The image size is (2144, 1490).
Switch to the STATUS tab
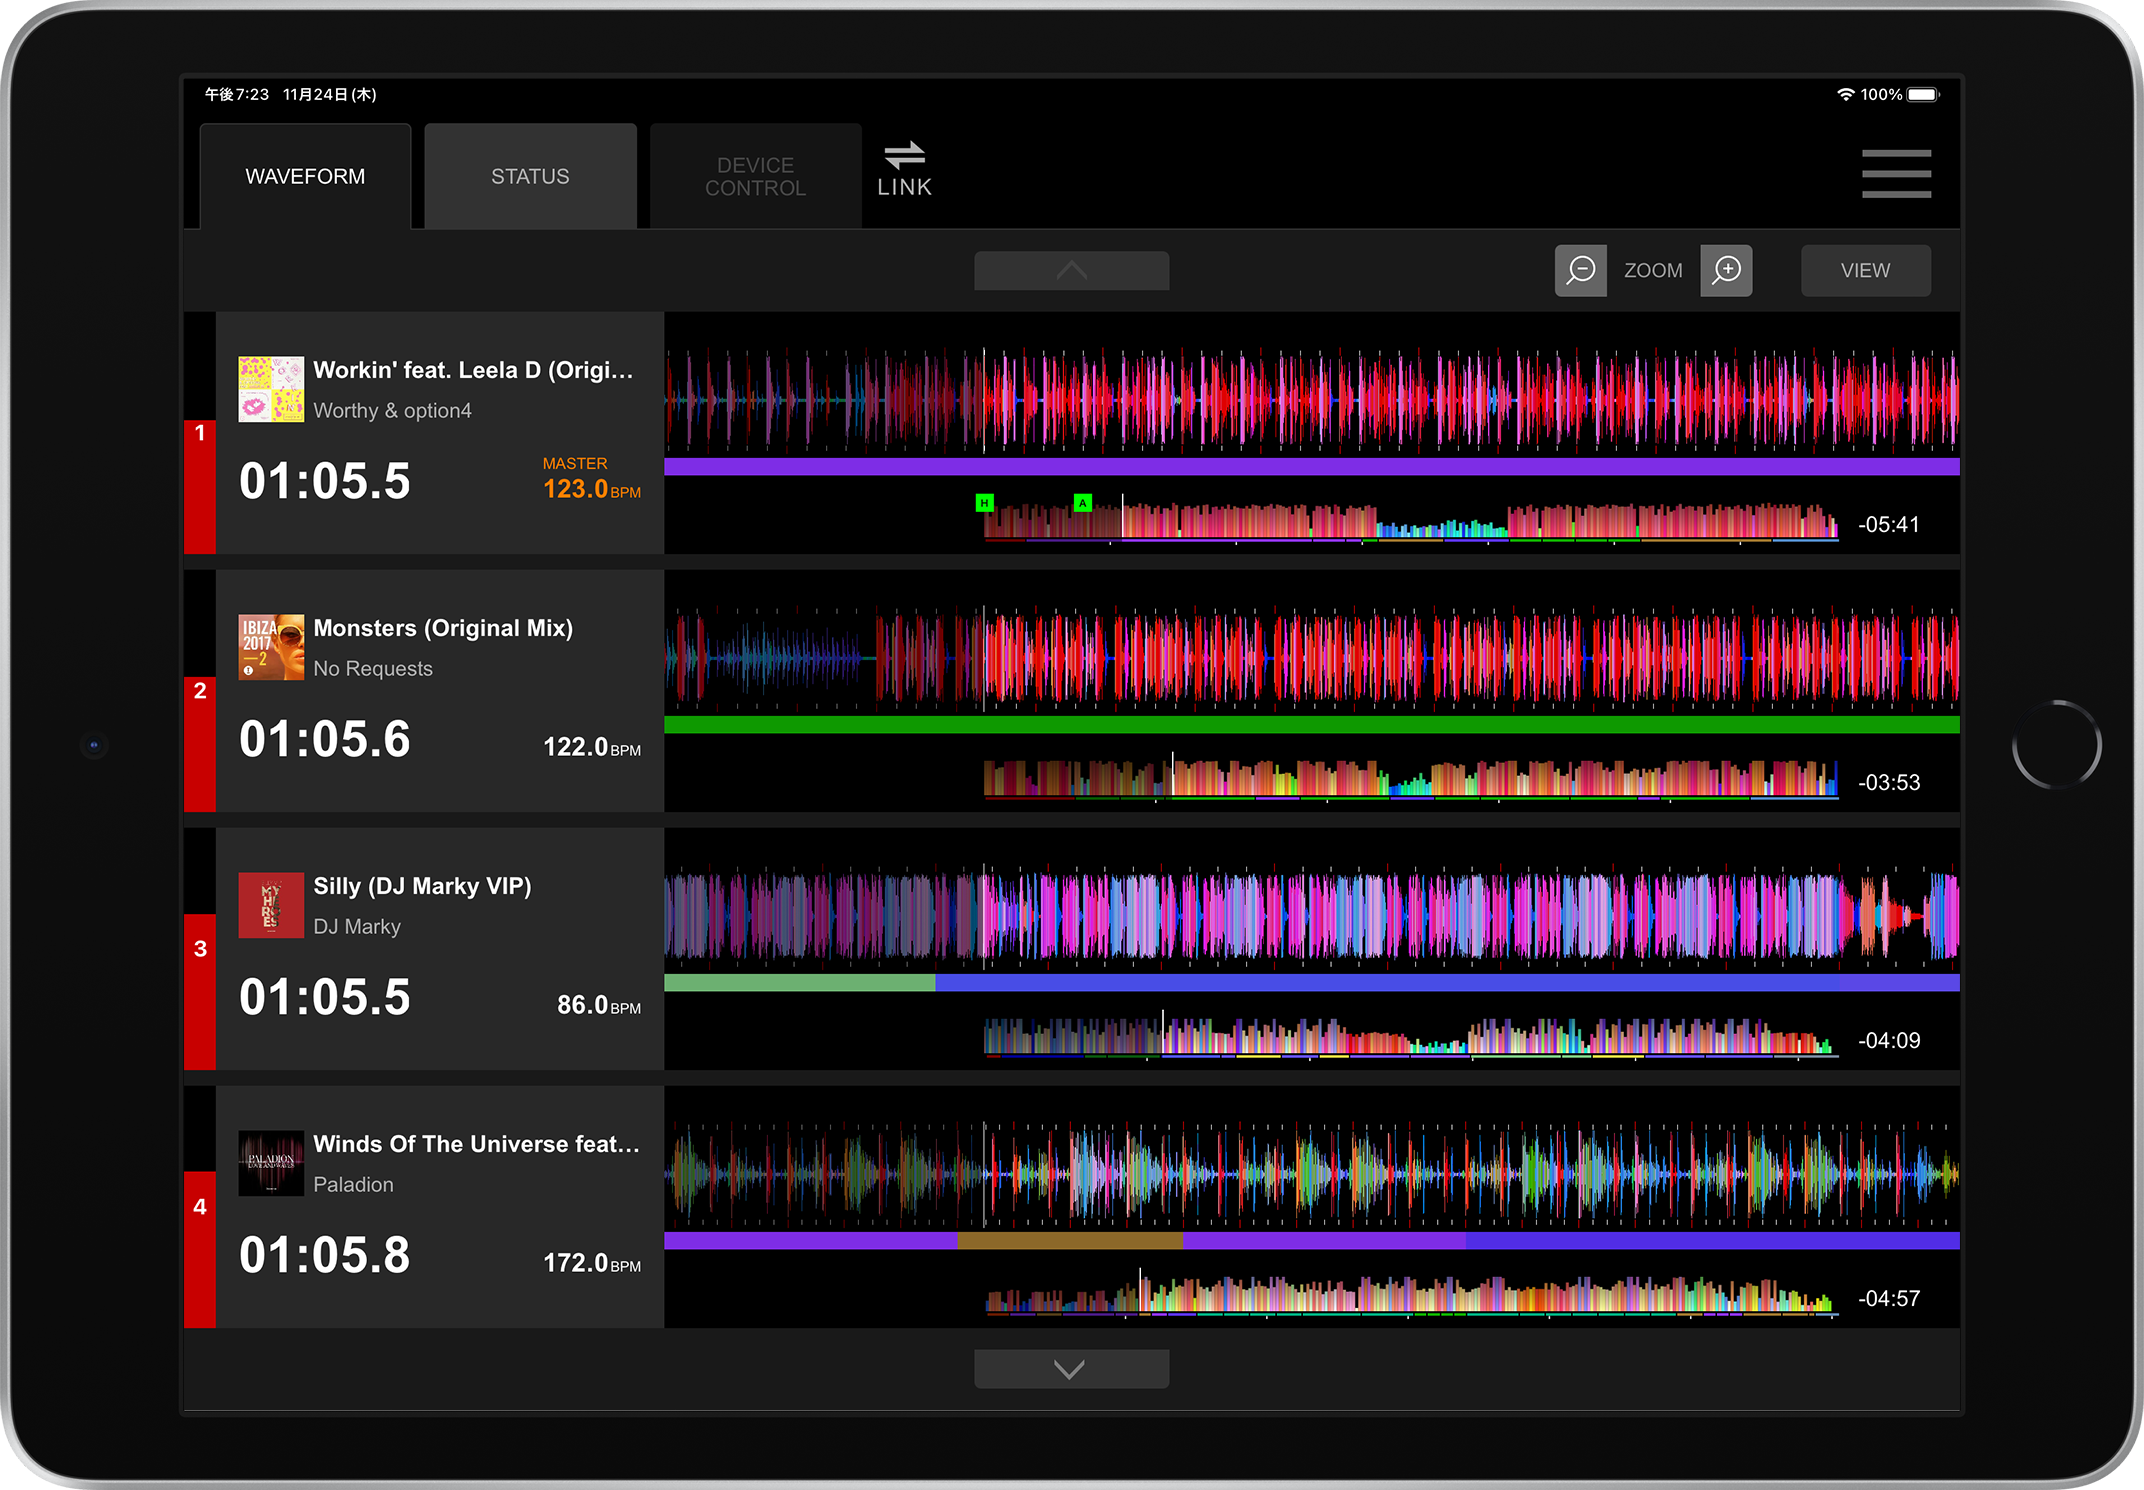(x=530, y=176)
